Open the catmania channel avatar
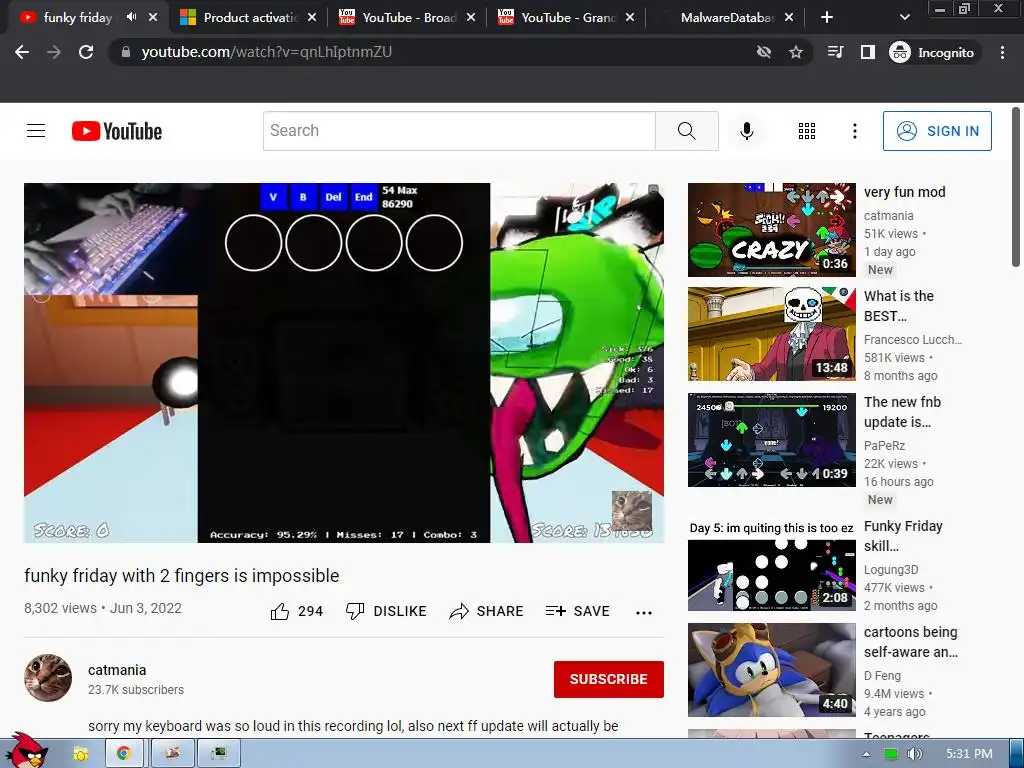 (x=48, y=678)
